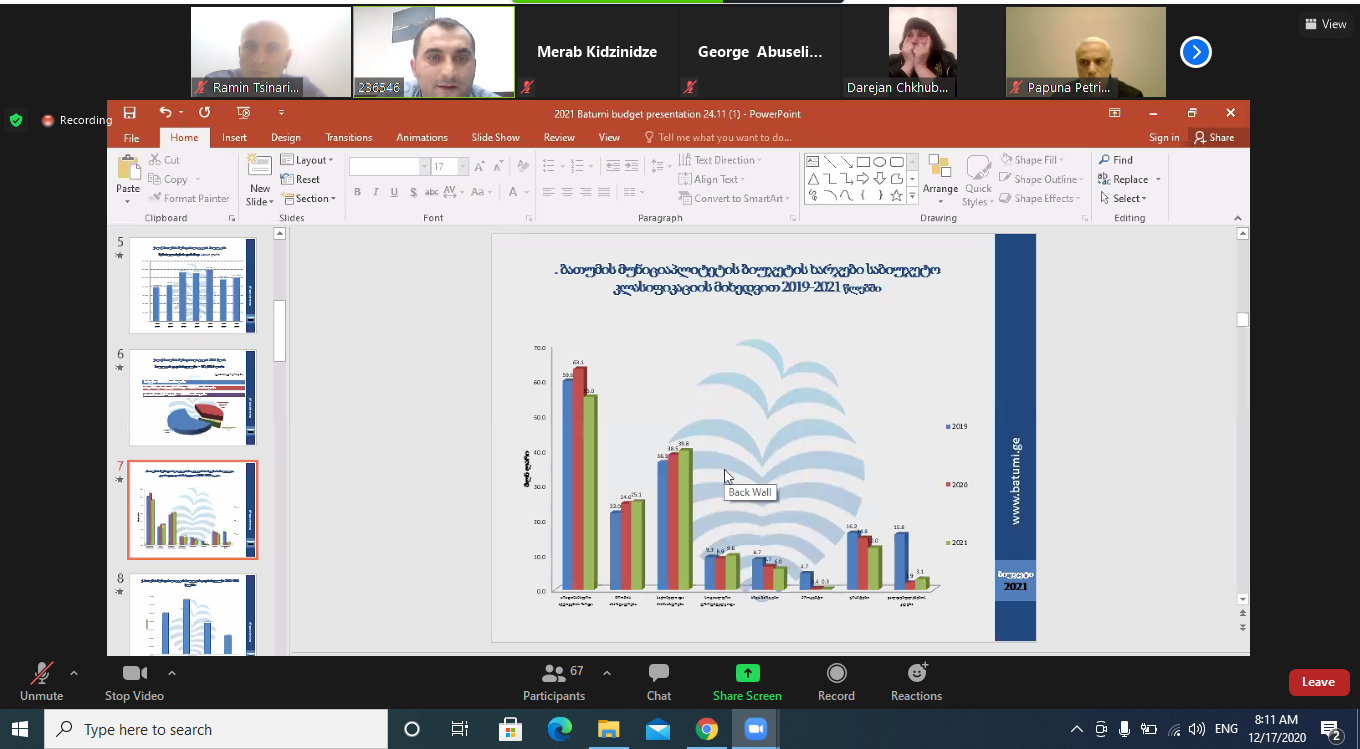Stop video in Zoom toolbar
This screenshot has height=749, width=1360.
click(x=134, y=681)
